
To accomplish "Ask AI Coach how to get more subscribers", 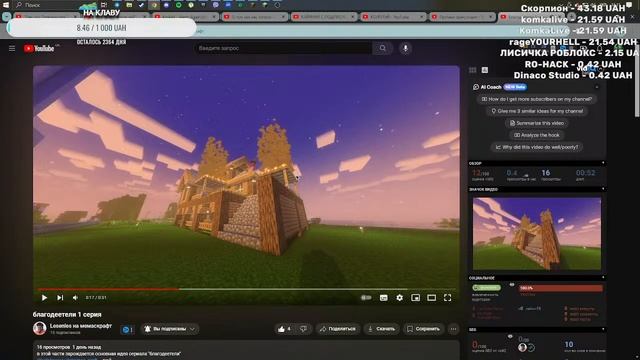I will [x=536, y=99].
